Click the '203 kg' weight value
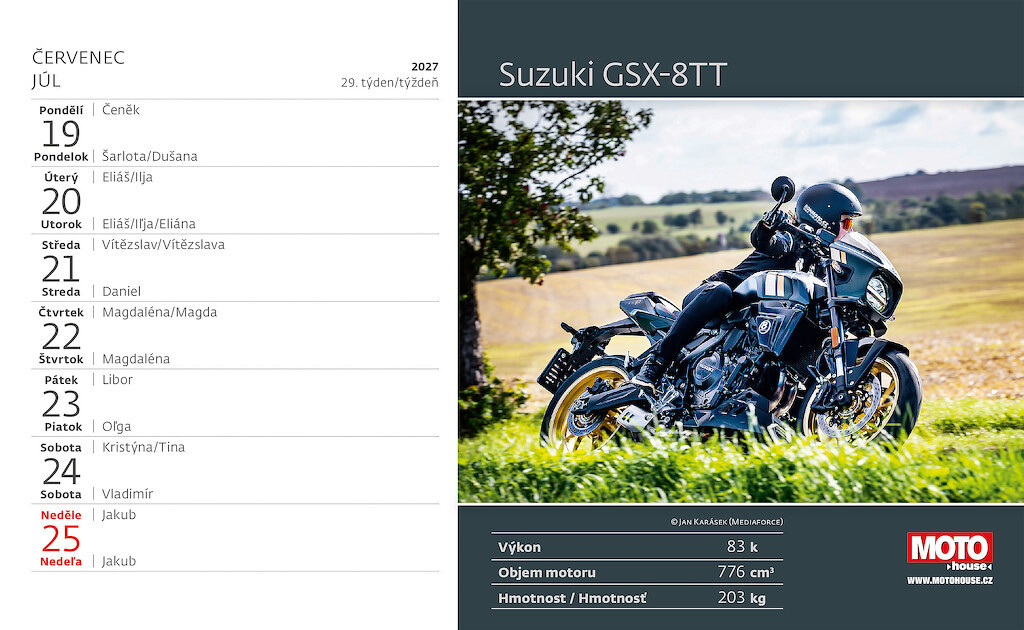 pos(741,597)
